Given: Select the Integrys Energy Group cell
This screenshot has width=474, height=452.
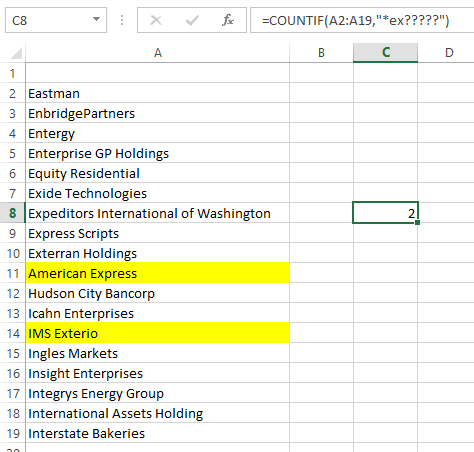Looking at the screenshot, I should tap(158, 393).
